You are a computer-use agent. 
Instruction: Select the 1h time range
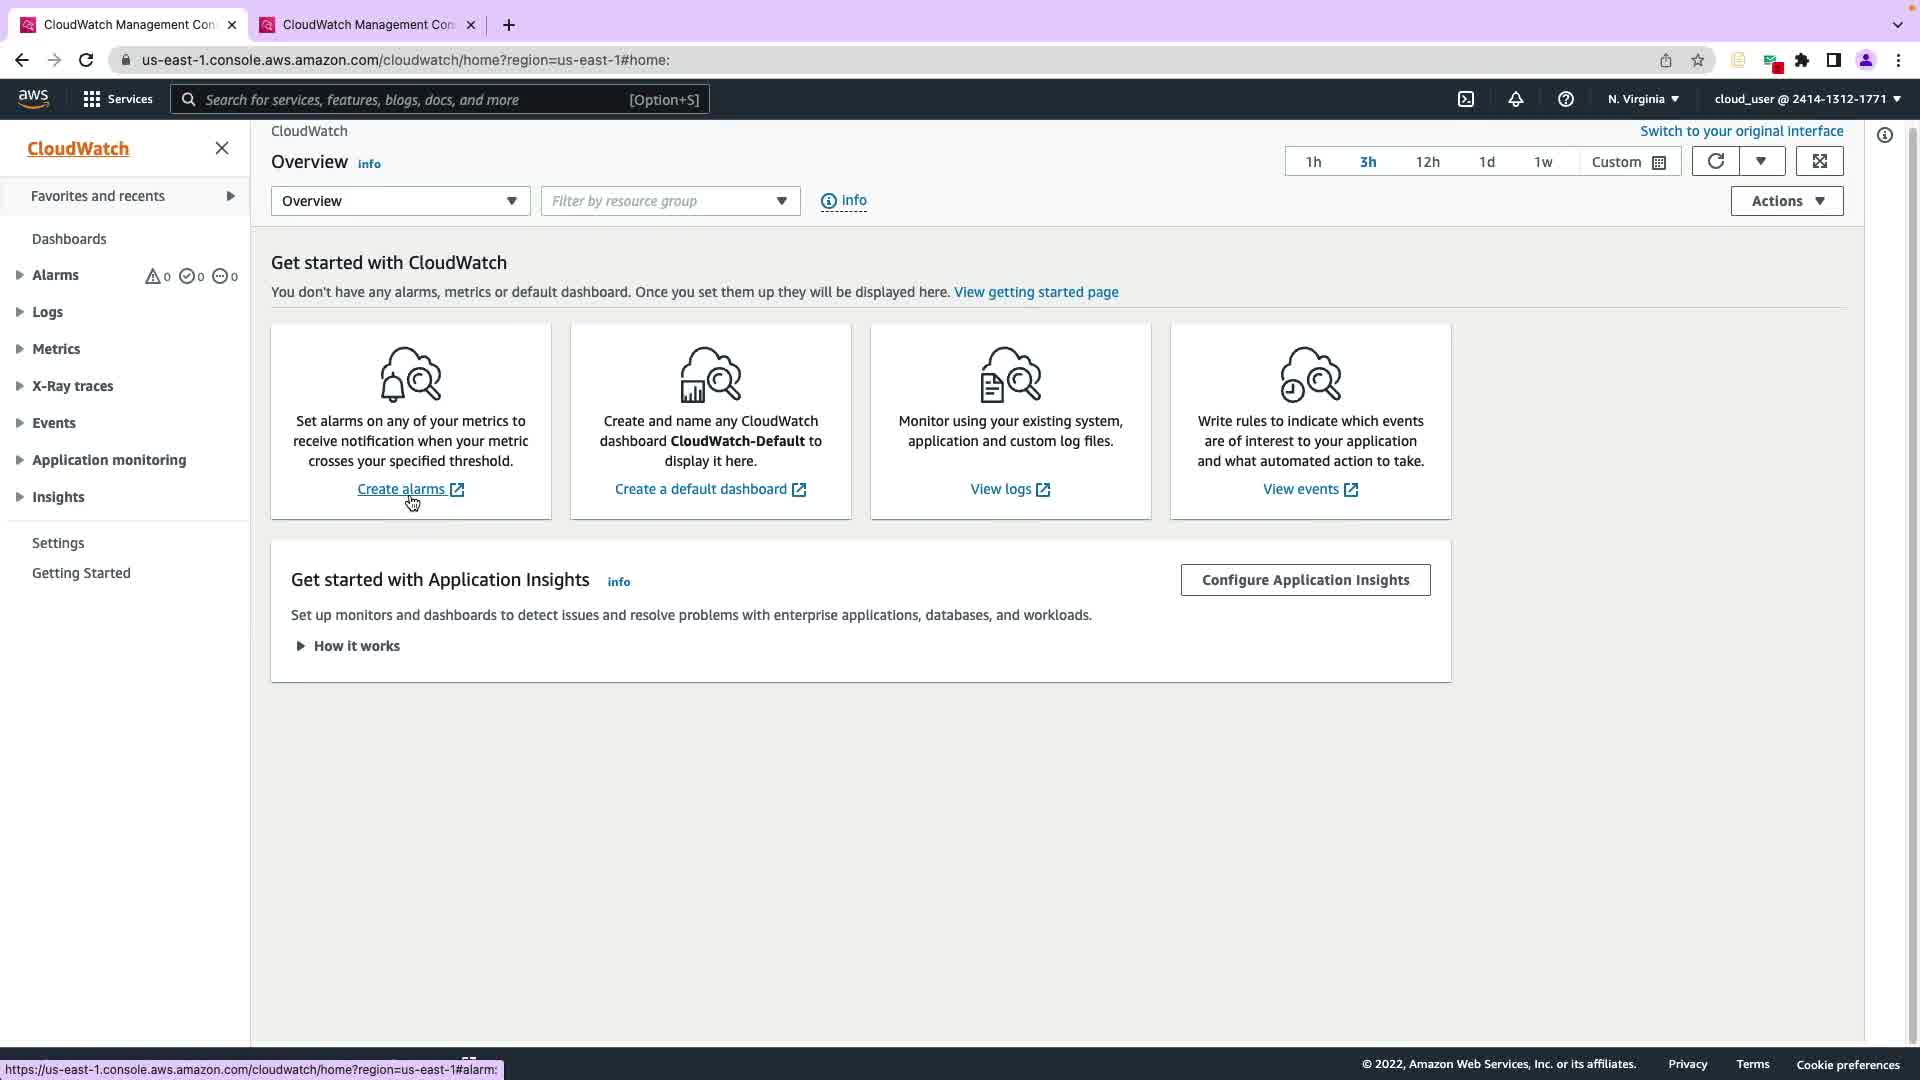pos(1313,162)
